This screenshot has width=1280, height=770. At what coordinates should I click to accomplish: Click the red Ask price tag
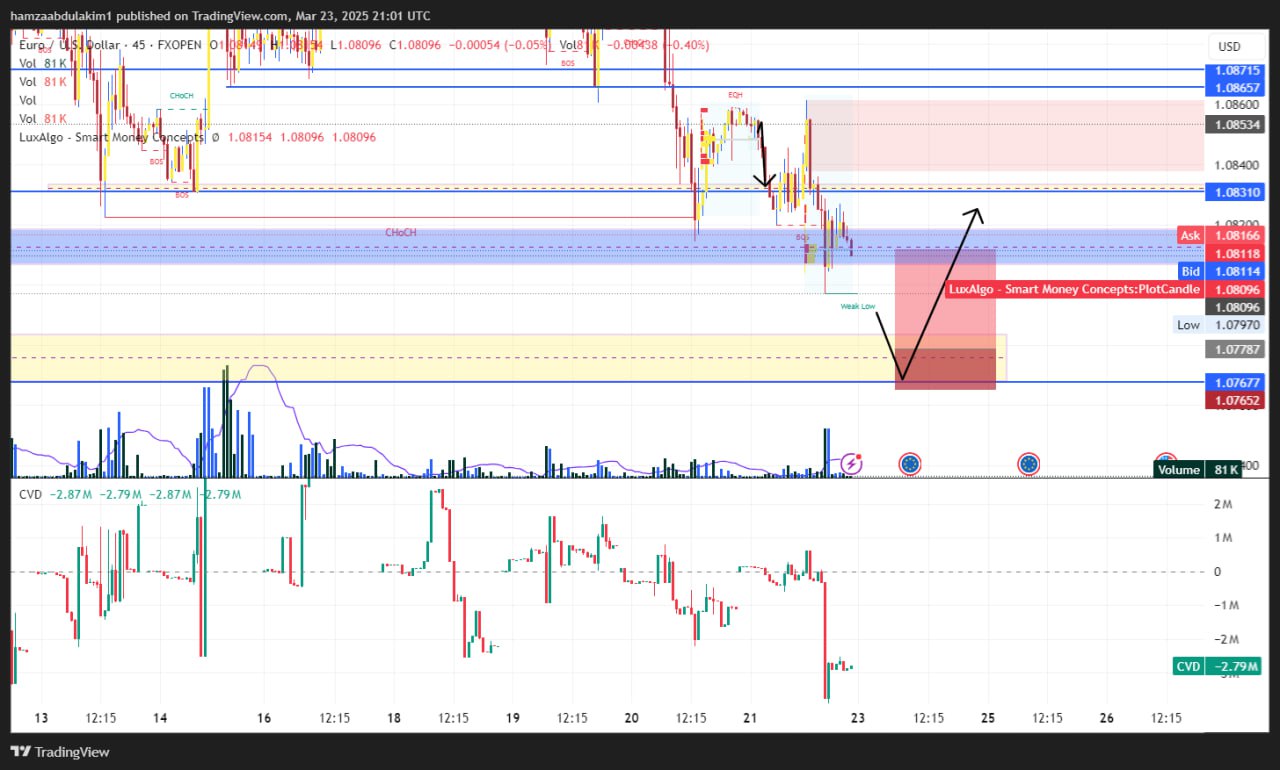click(x=1190, y=235)
